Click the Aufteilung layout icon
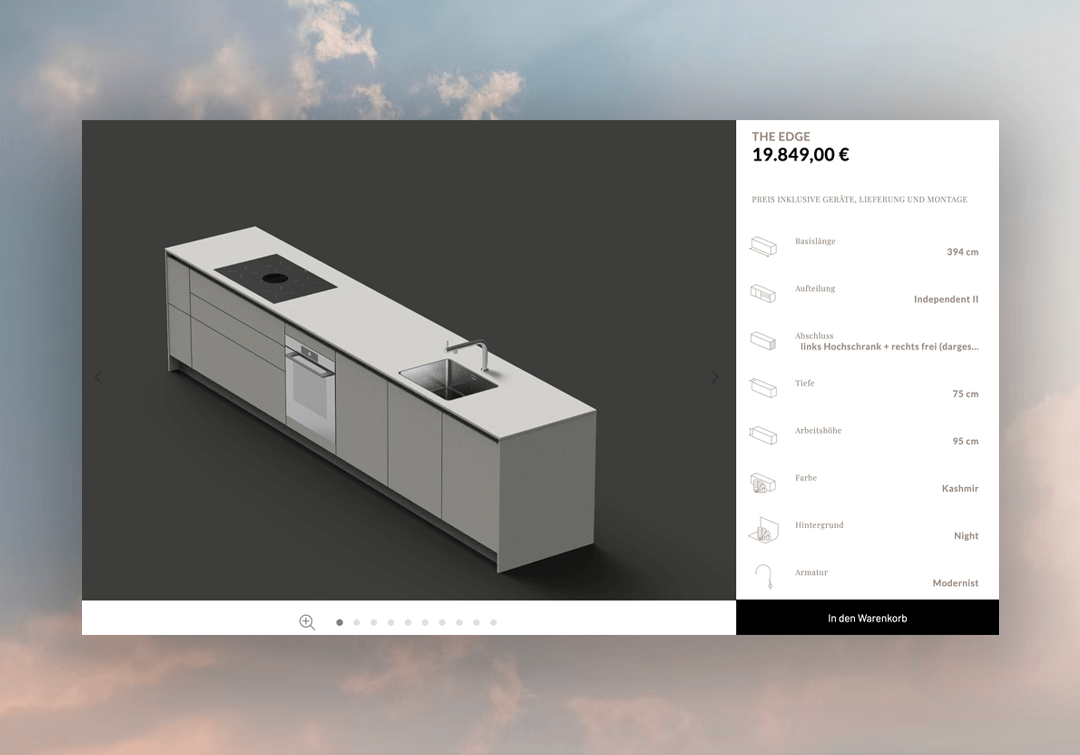The height and width of the screenshot is (755, 1080). [x=763, y=293]
